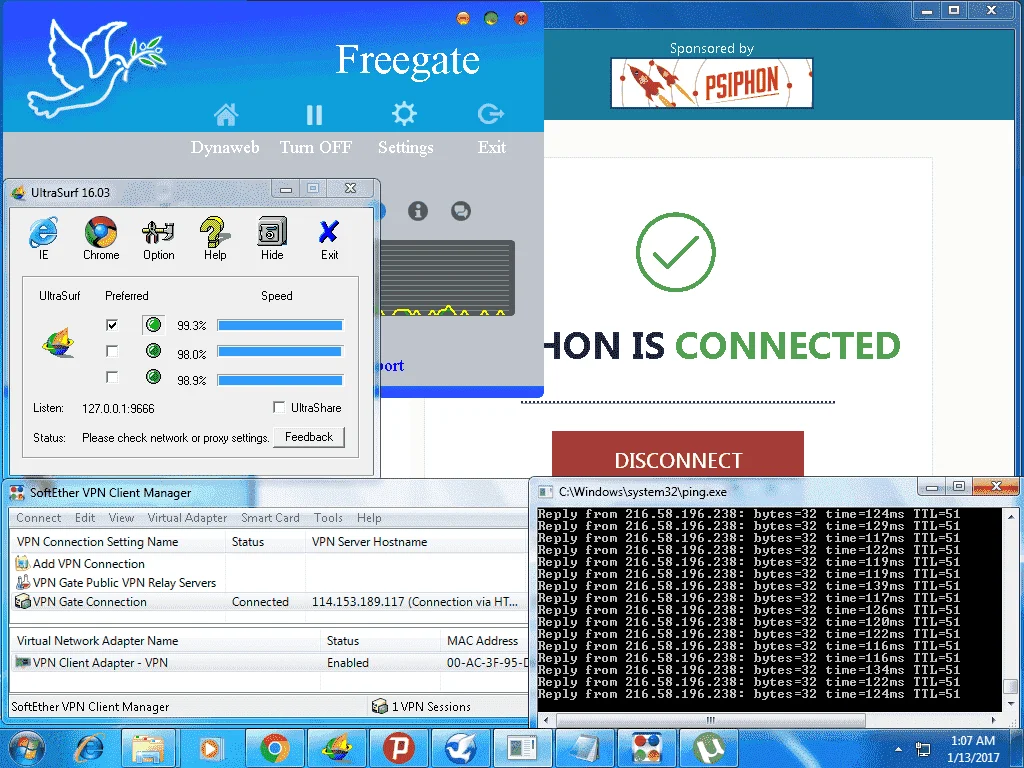Select VPN Gate Connection row
1024x768 pixels.
point(269,601)
